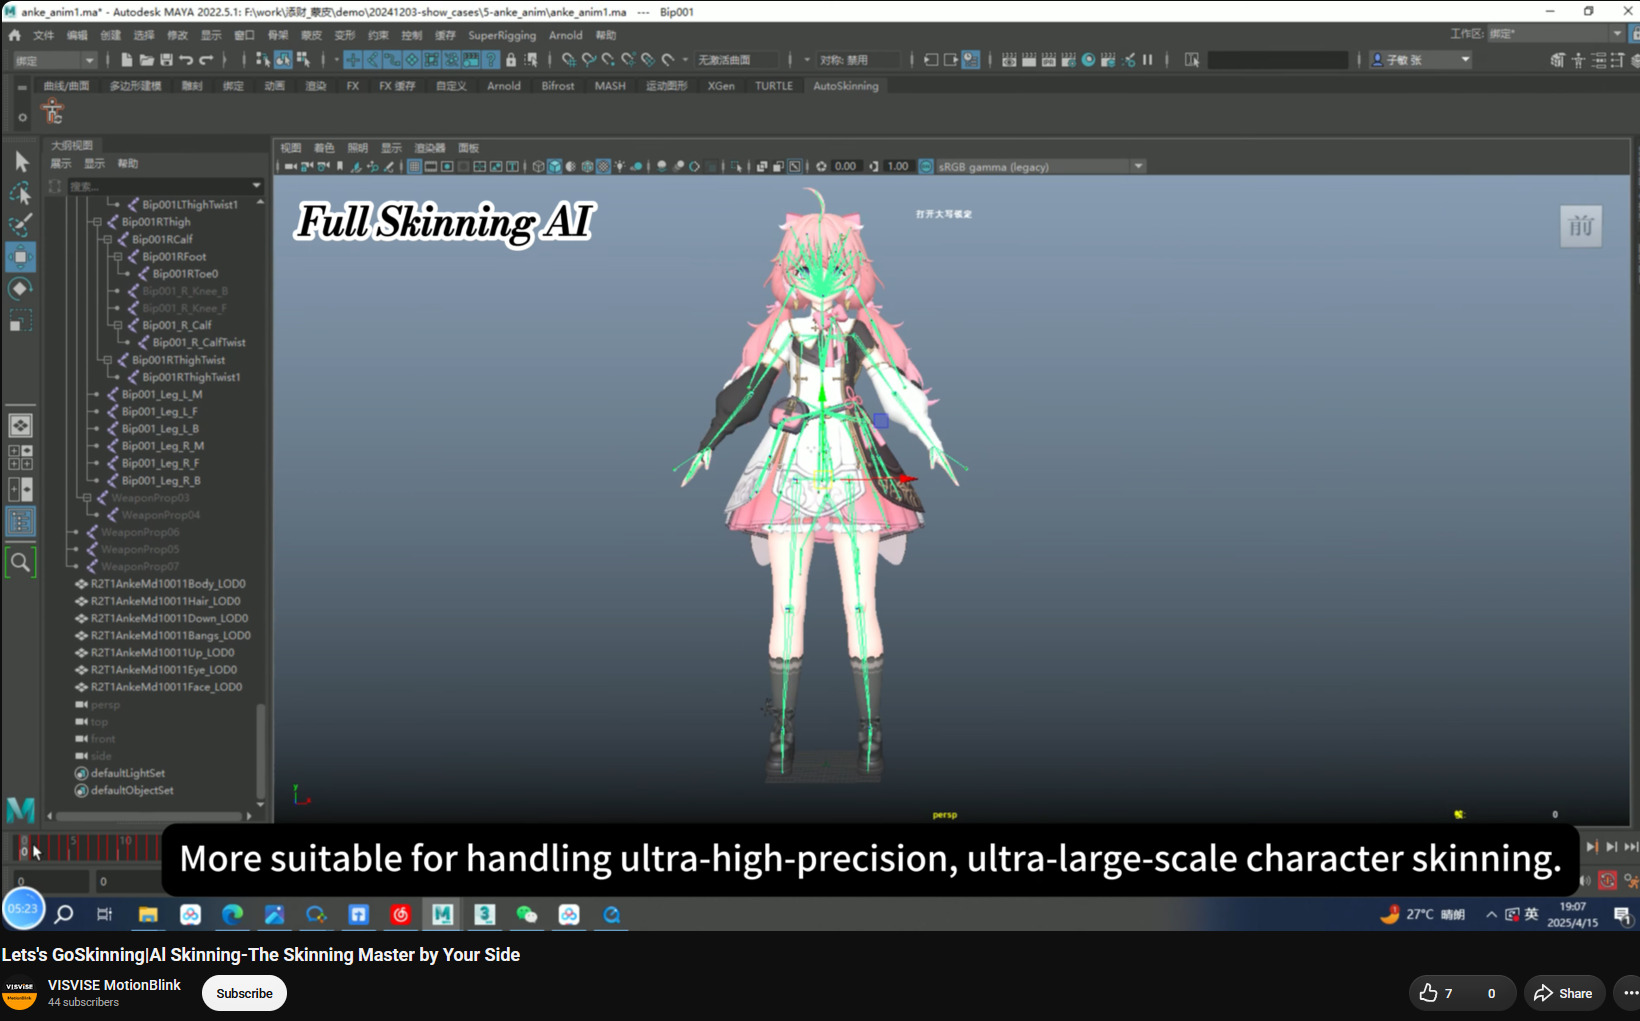The image size is (1640, 1021).
Task: Click the Open Scene folder icon
Action: click(x=147, y=60)
